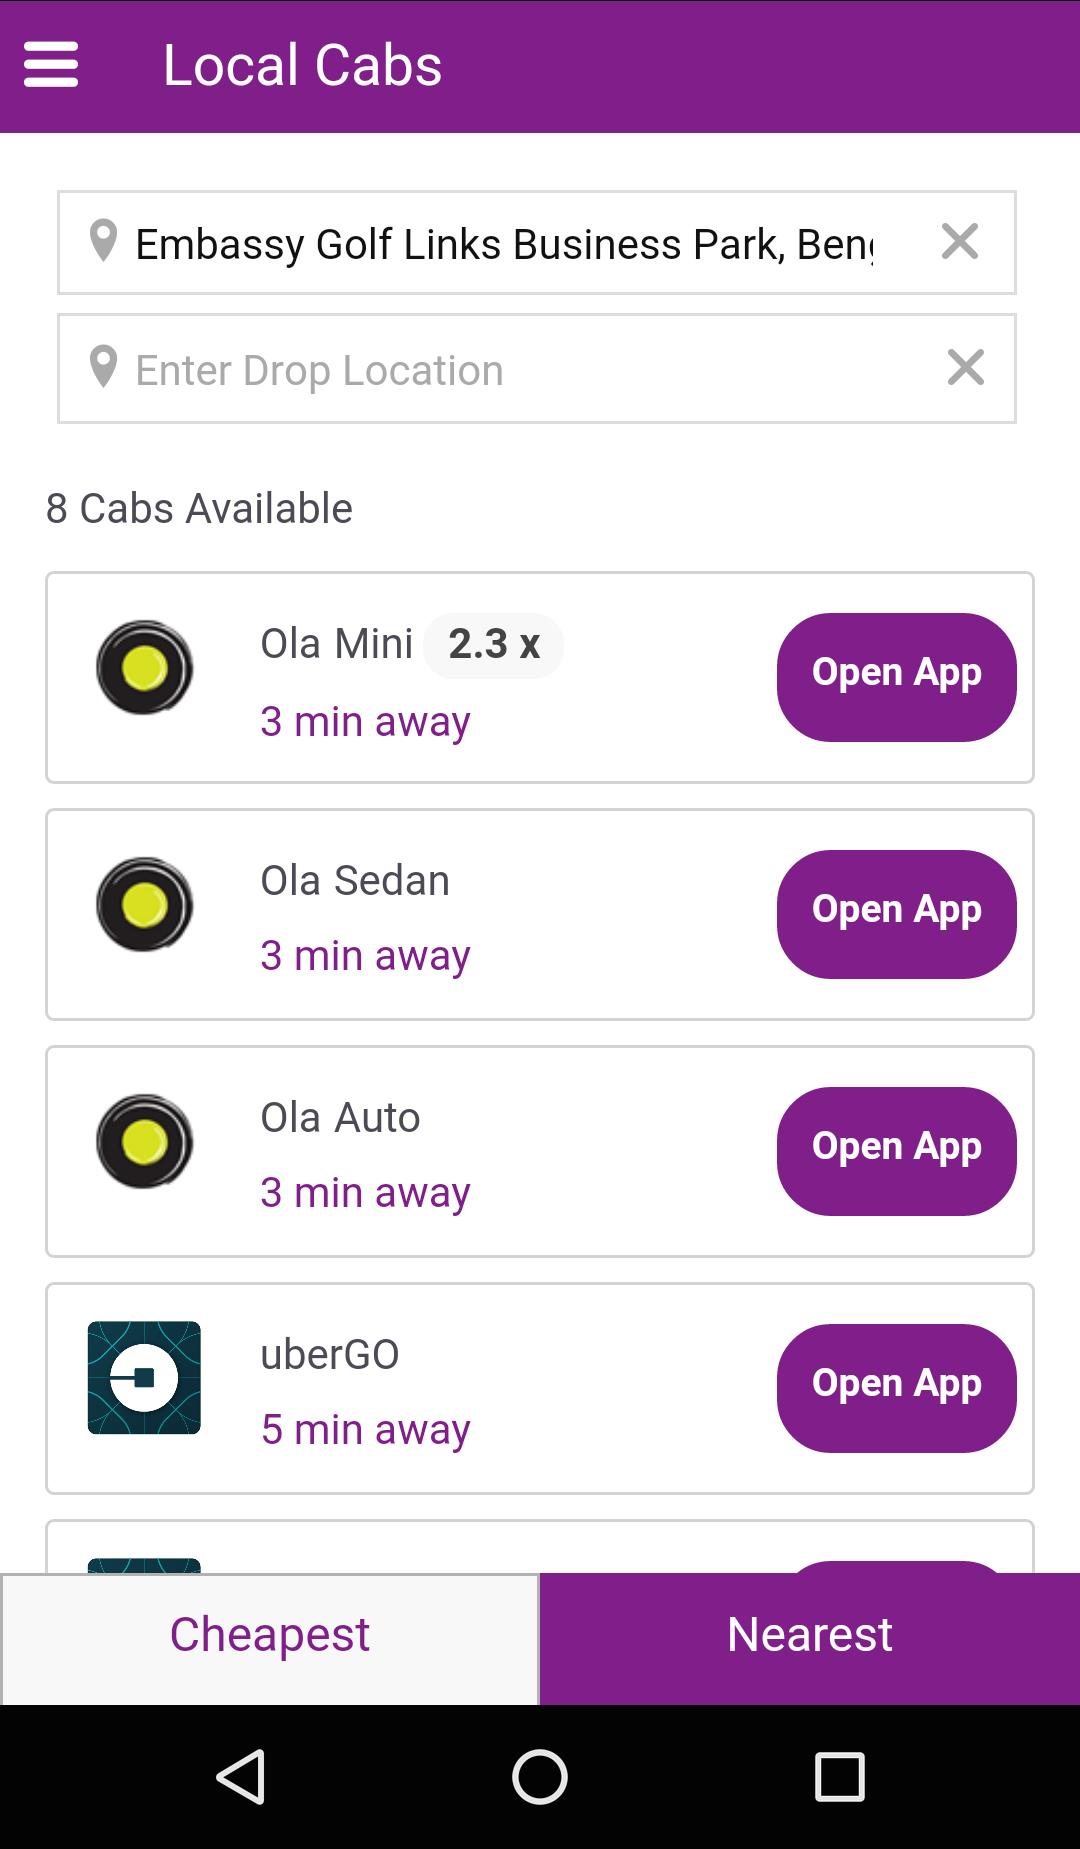The height and width of the screenshot is (1849, 1080).
Task: Open app for Ola Sedan
Action: 896,914
